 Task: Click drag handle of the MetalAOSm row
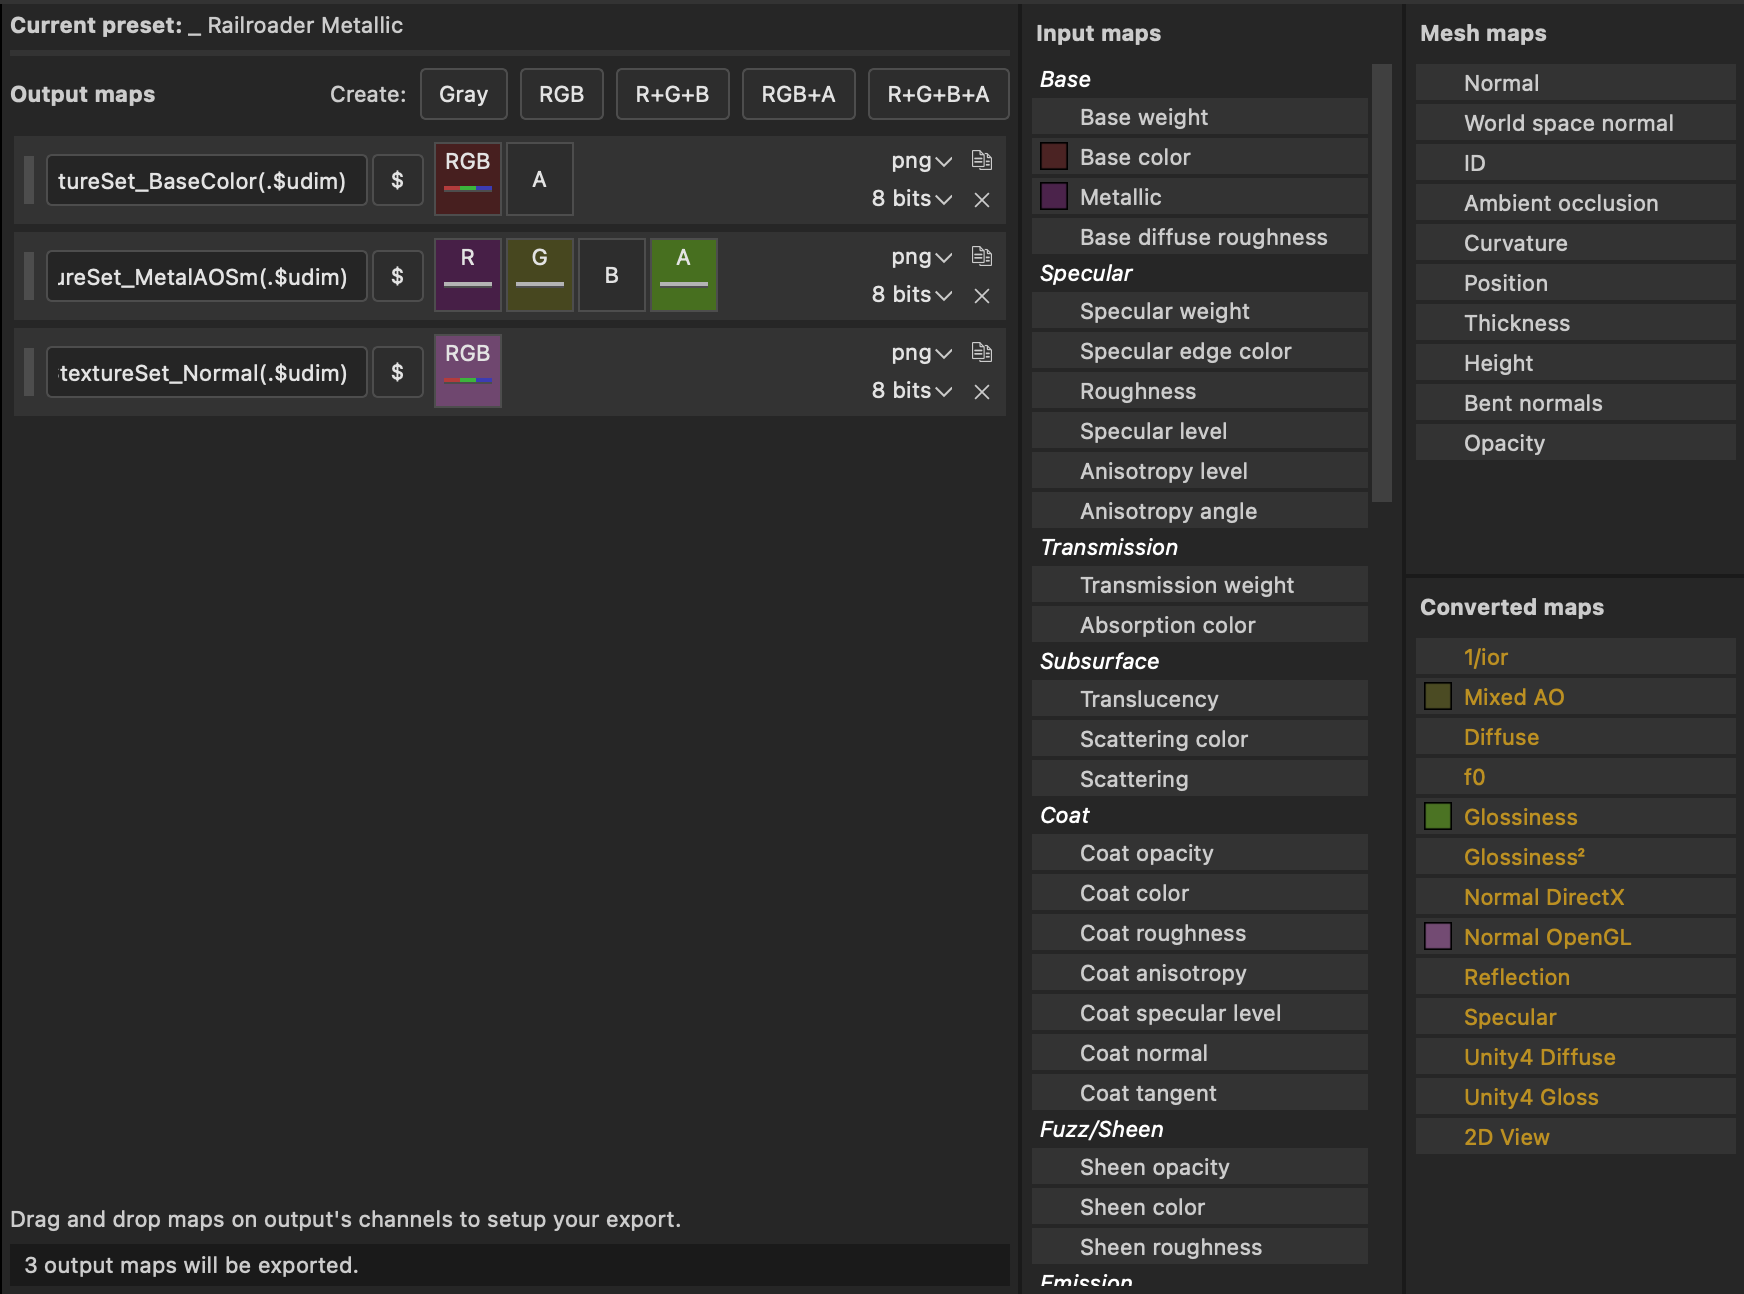pyautogui.click(x=29, y=276)
